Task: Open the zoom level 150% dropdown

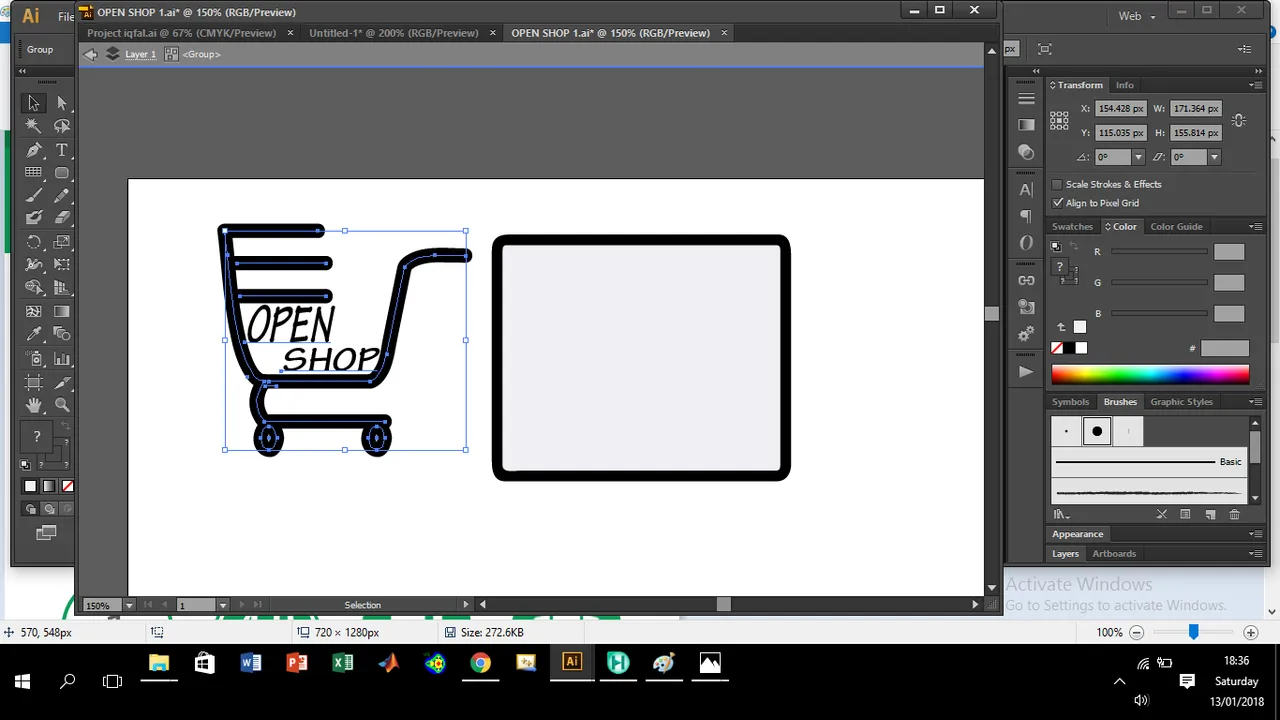Action: pos(128,605)
